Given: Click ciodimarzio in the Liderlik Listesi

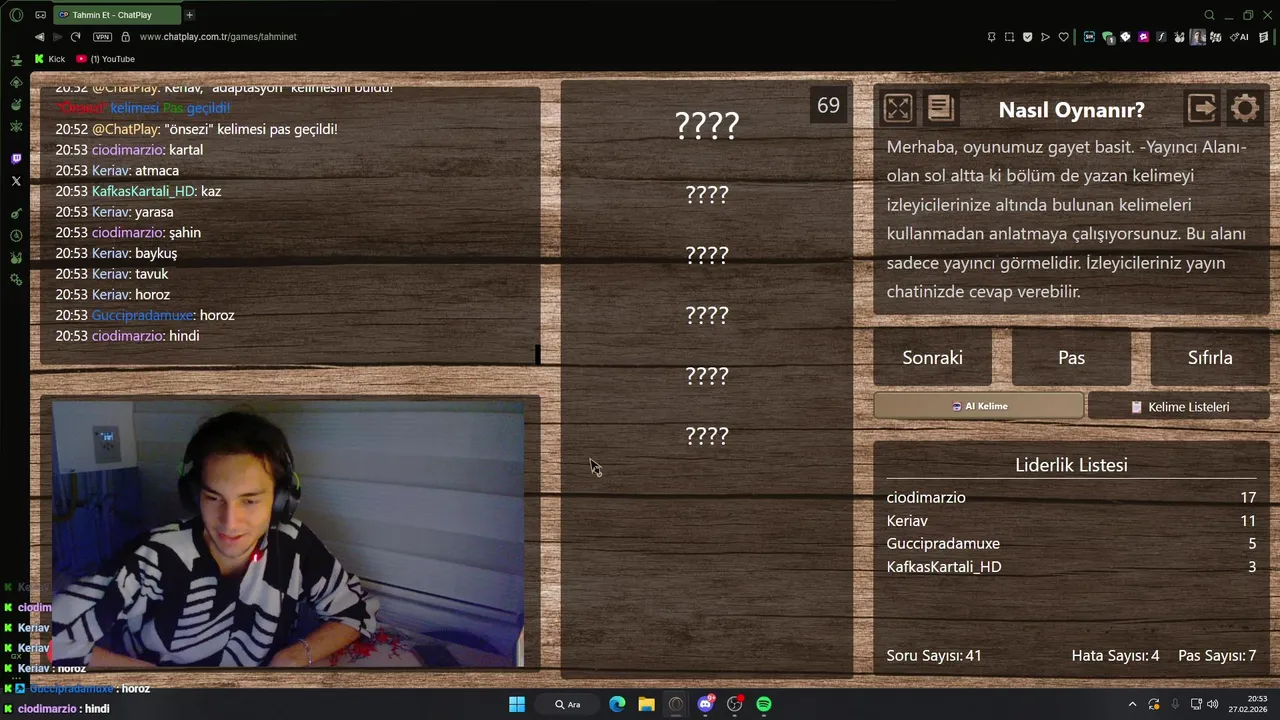Looking at the screenshot, I should 926,497.
